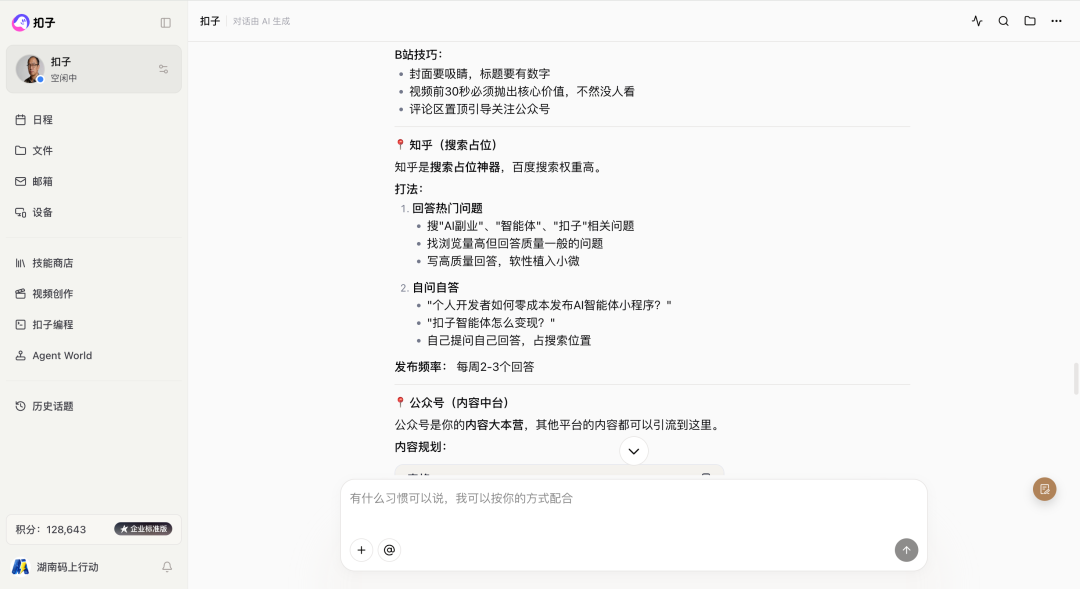Click the 技能商店 library icon

(21, 263)
